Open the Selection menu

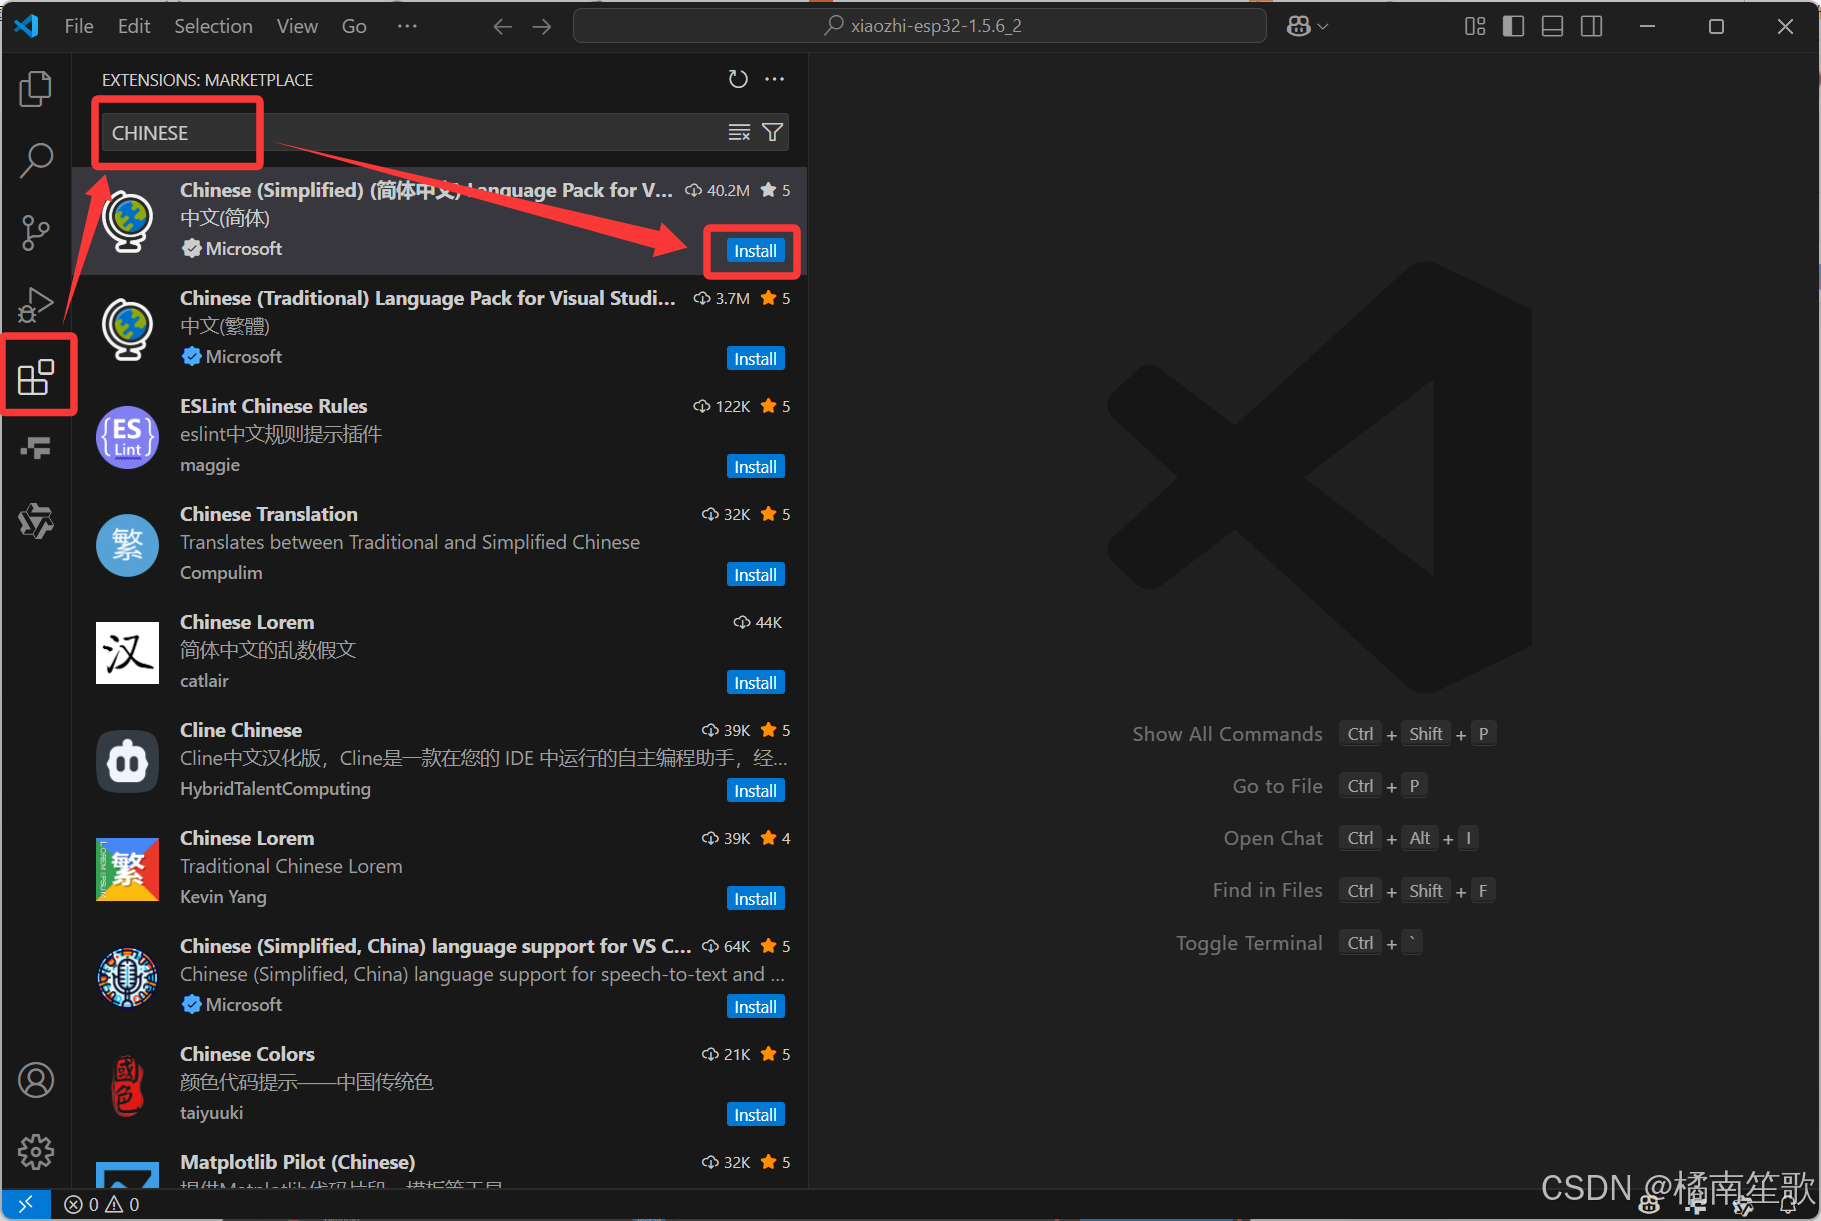[213, 26]
